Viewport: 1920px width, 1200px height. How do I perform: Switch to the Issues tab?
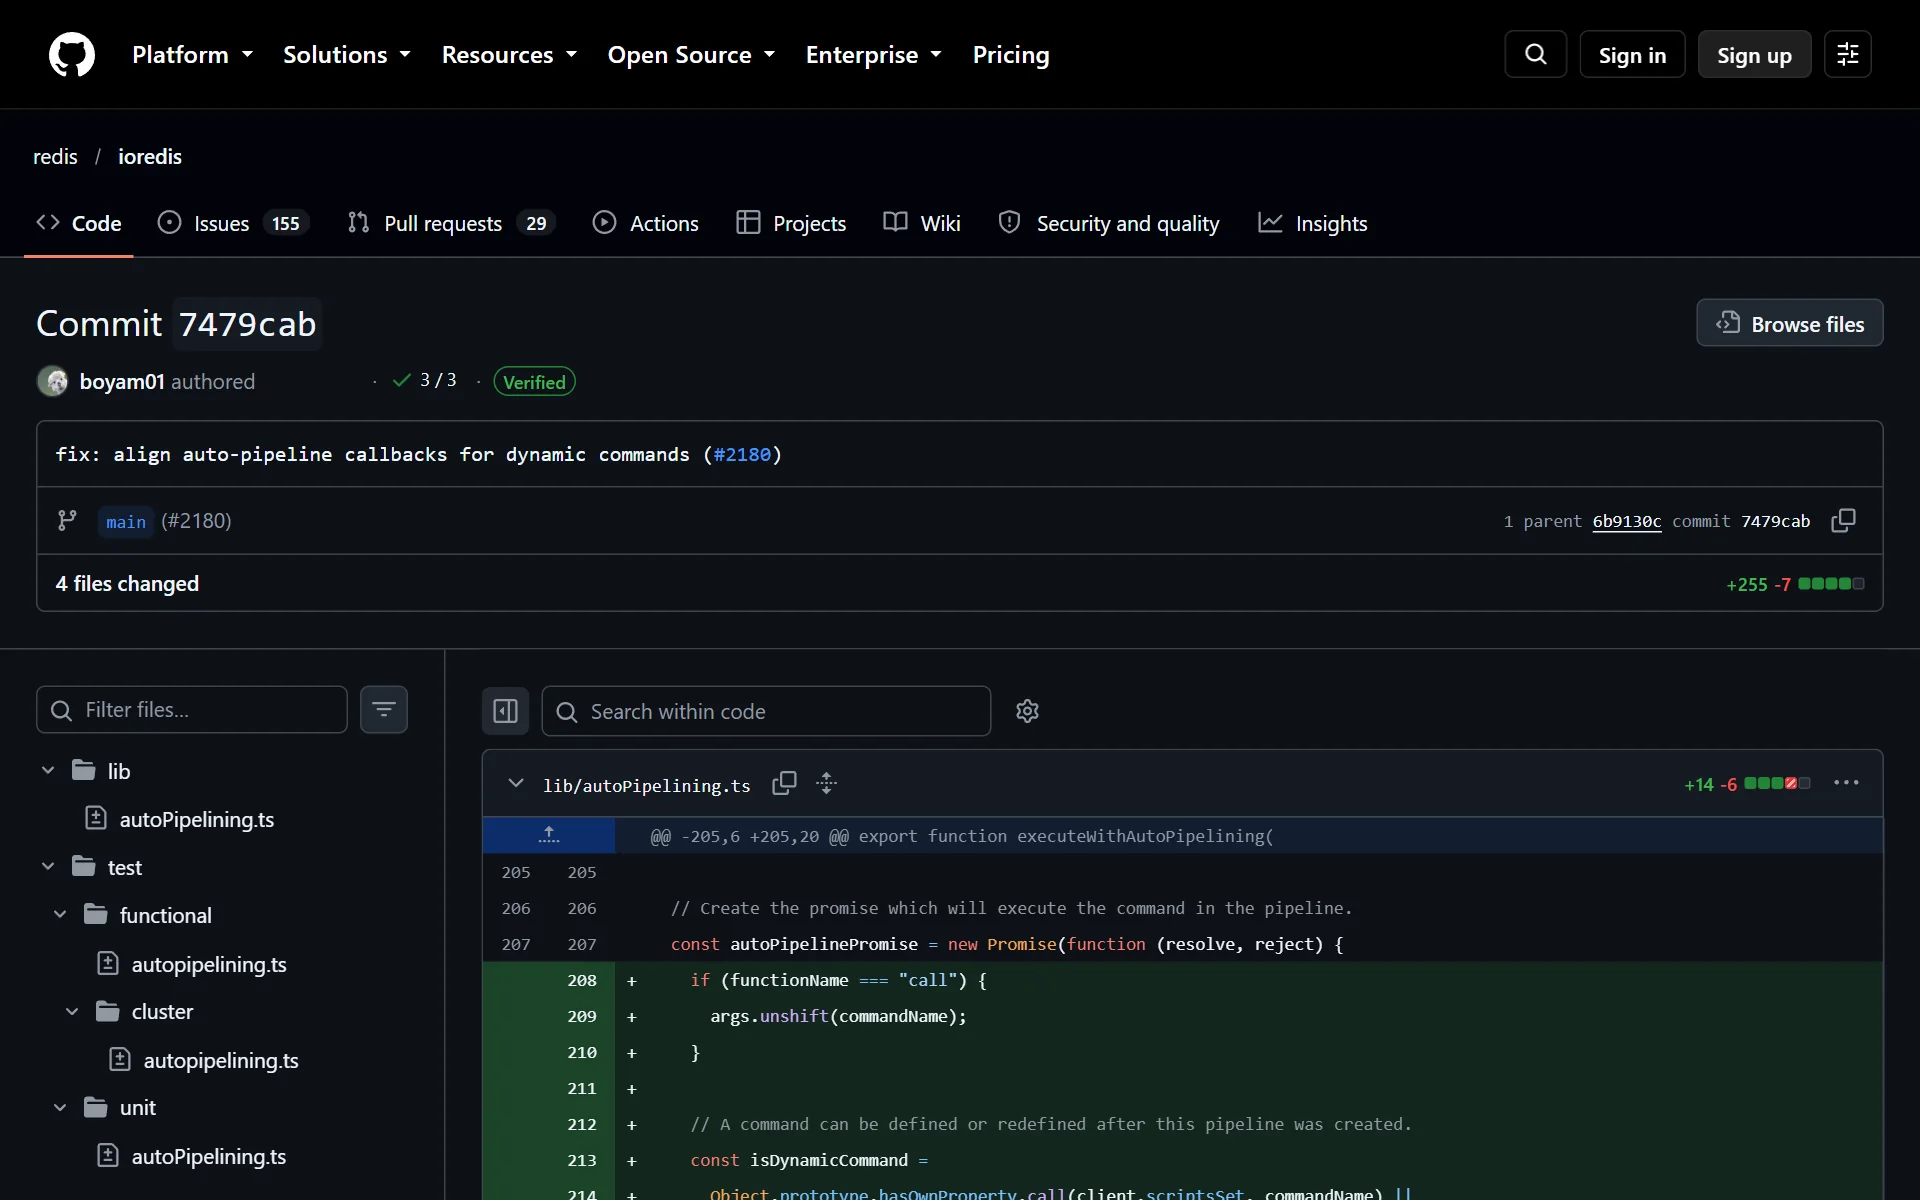coord(234,223)
